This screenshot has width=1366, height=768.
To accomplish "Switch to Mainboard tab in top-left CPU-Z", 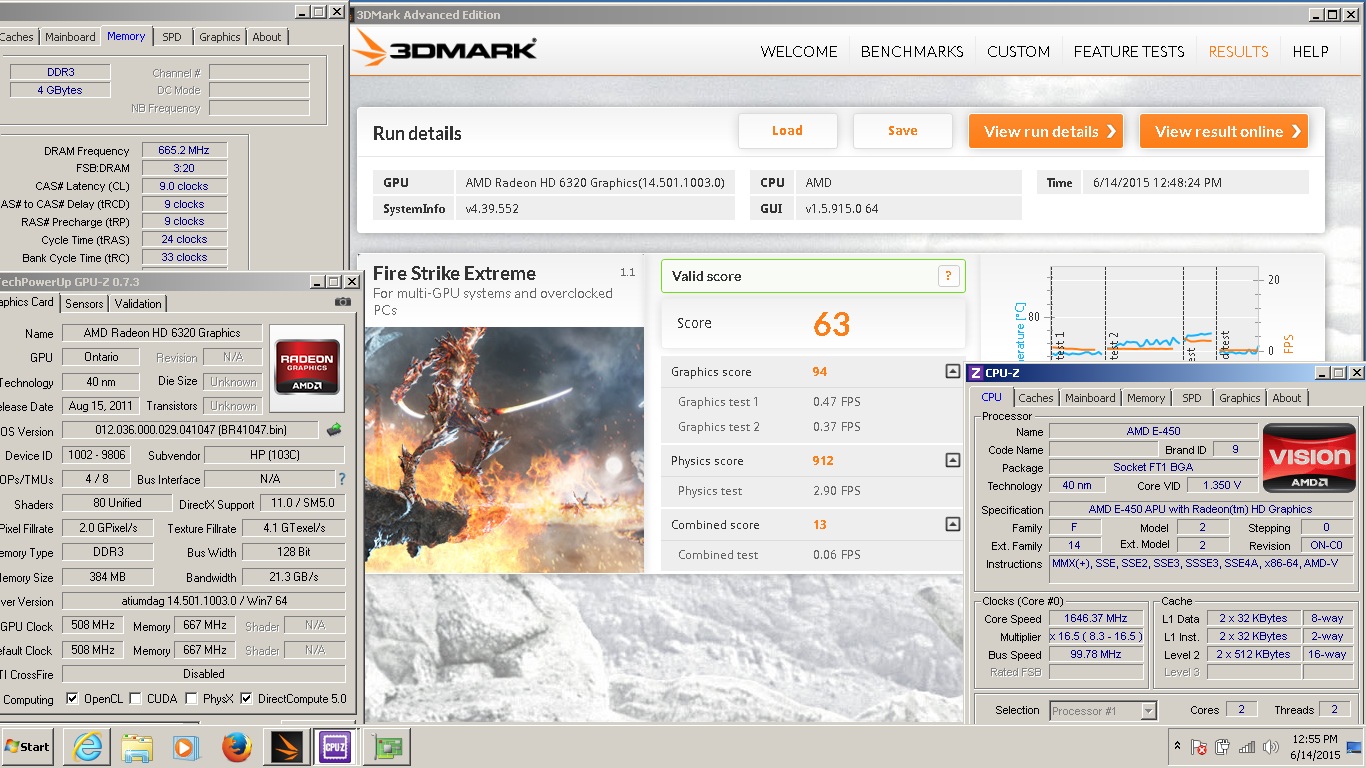I will click(x=70, y=37).
